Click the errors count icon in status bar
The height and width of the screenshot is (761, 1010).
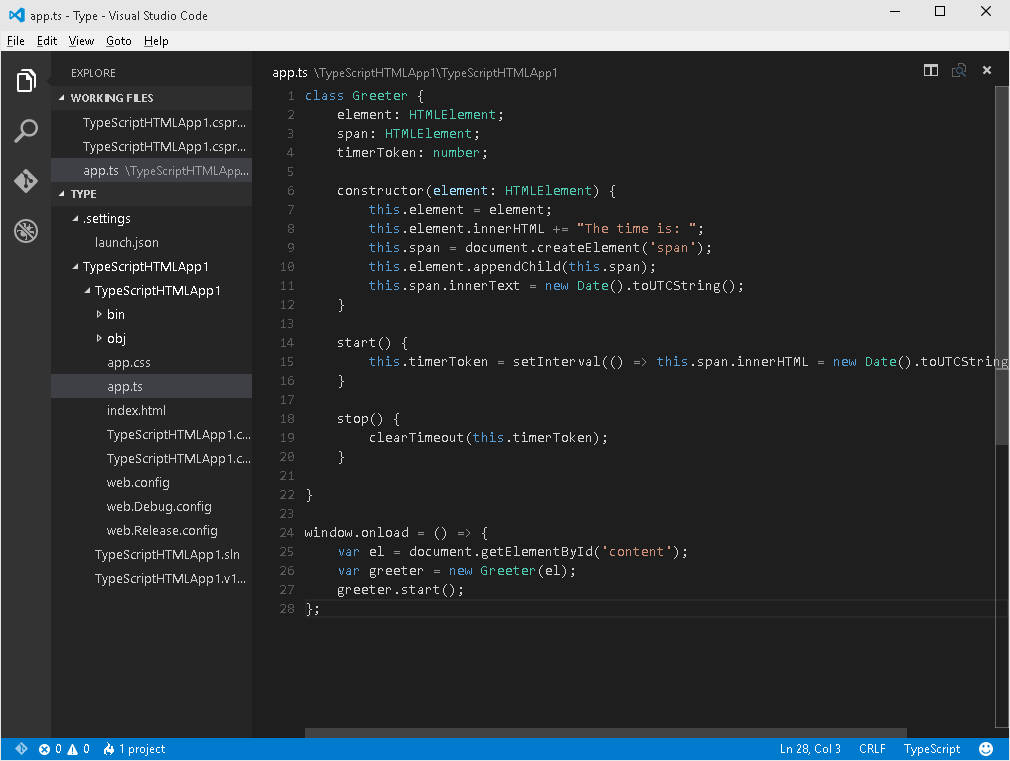pos(44,749)
